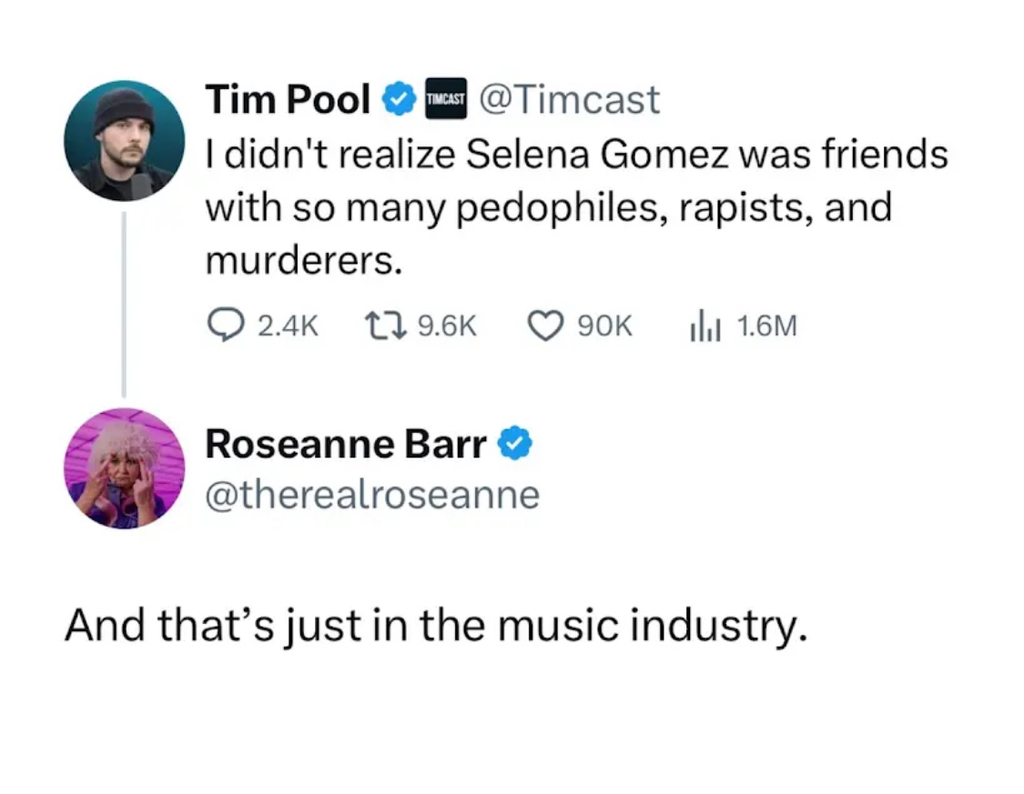Click the 1.6M views count

coord(766,326)
